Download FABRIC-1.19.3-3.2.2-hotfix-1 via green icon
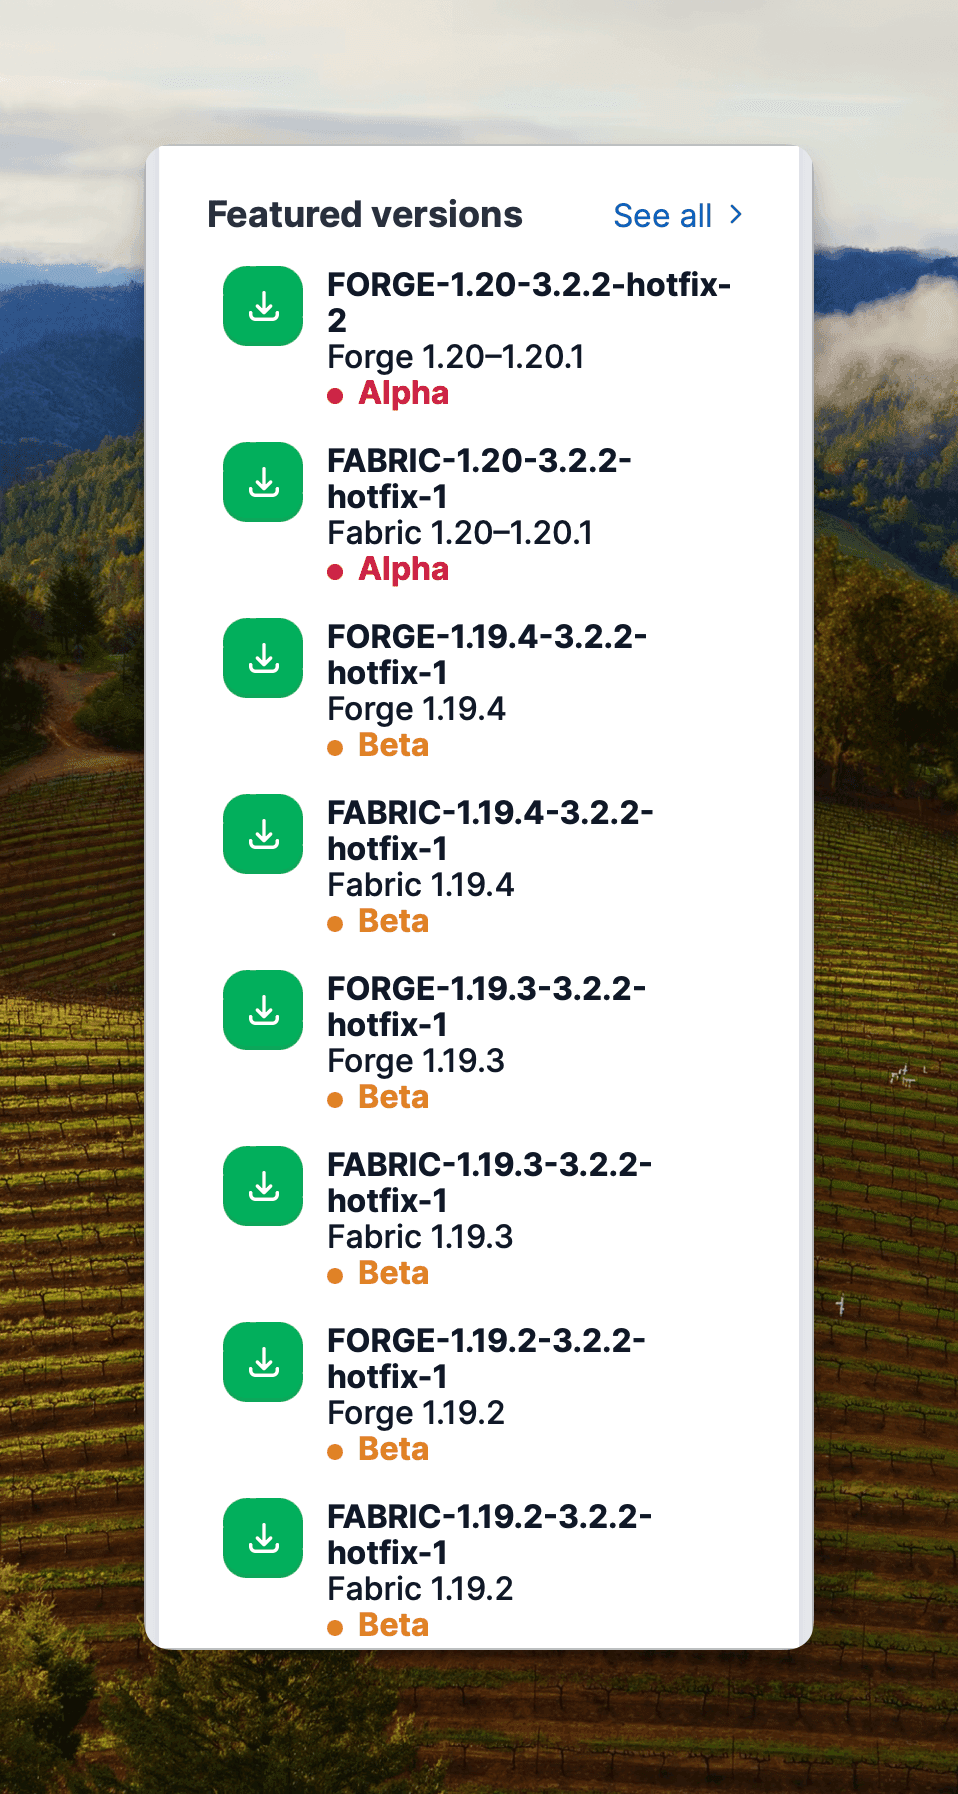 coord(263,1186)
